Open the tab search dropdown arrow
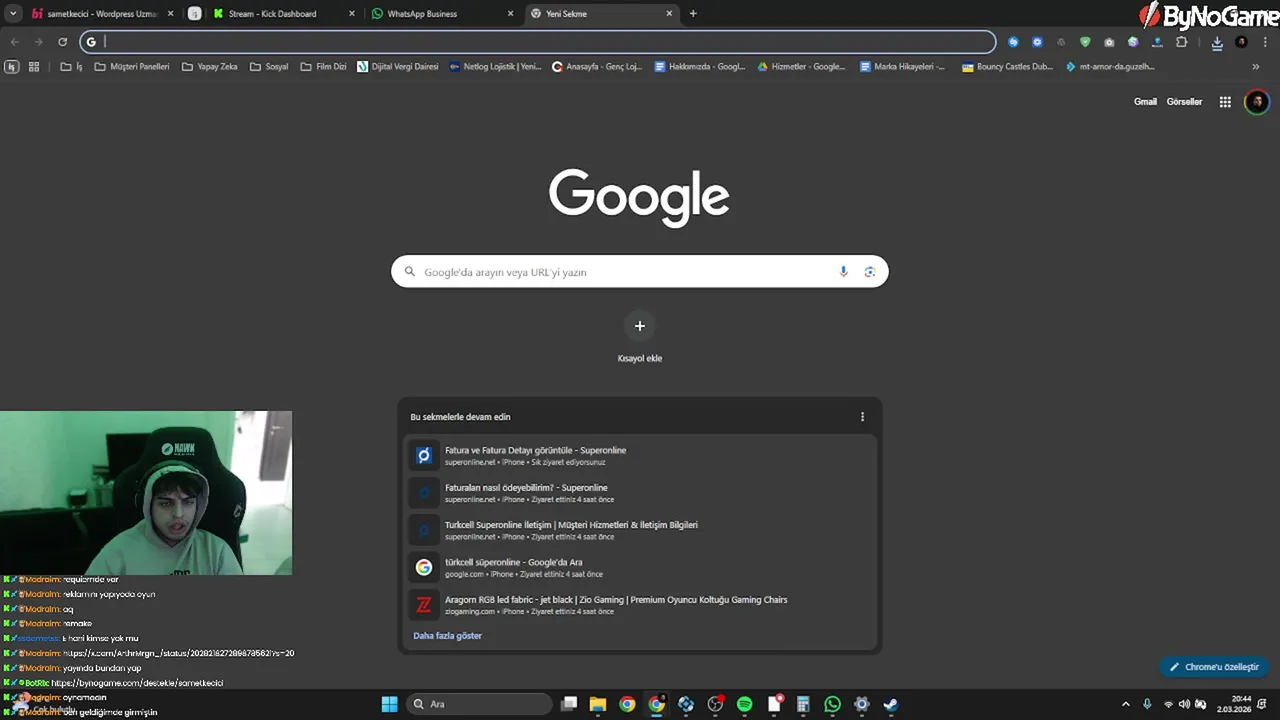1280x720 pixels. point(13,14)
